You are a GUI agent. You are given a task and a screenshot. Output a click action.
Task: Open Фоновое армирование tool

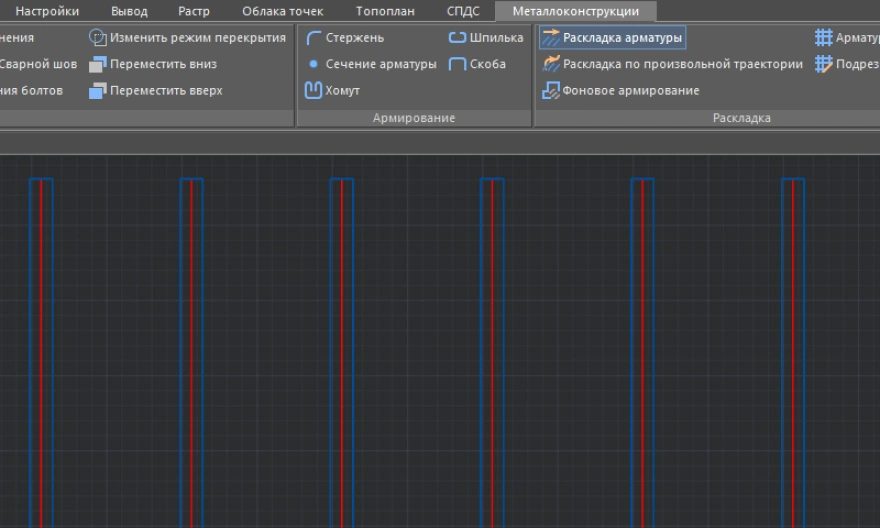pyautogui.click(x=620, y=91)
